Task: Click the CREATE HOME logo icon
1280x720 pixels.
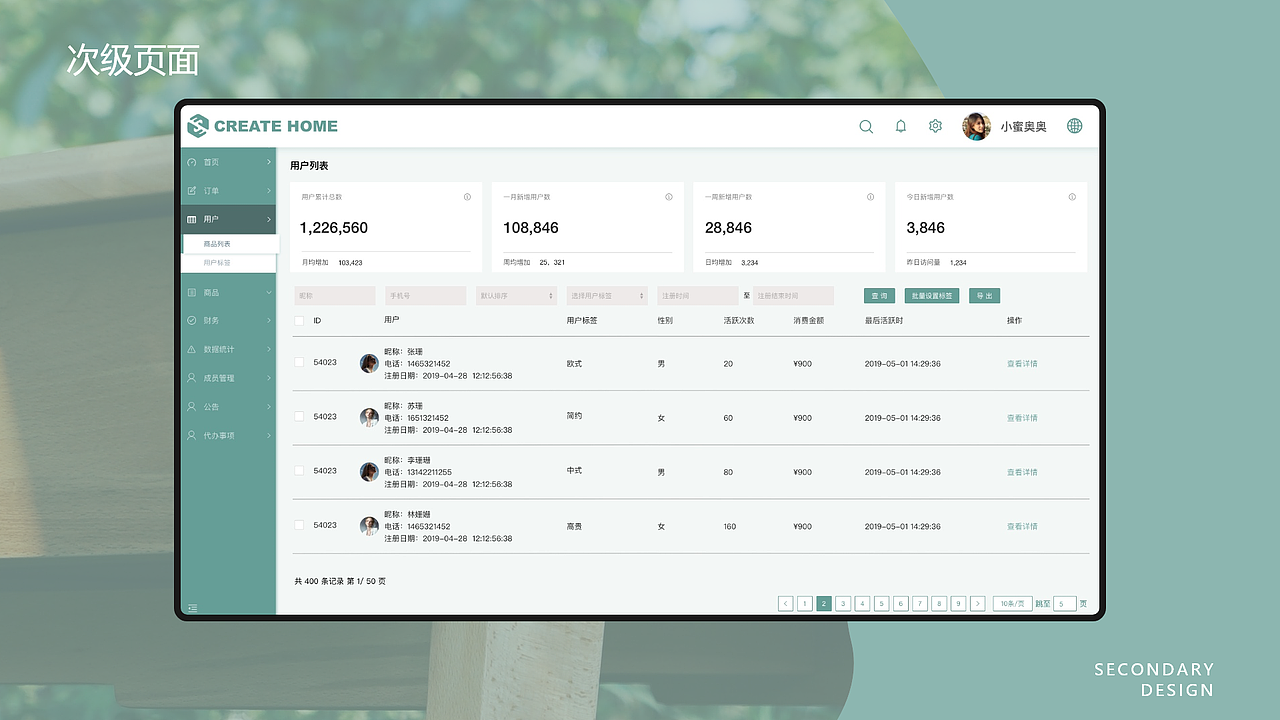Action: [x=198, y=126]
